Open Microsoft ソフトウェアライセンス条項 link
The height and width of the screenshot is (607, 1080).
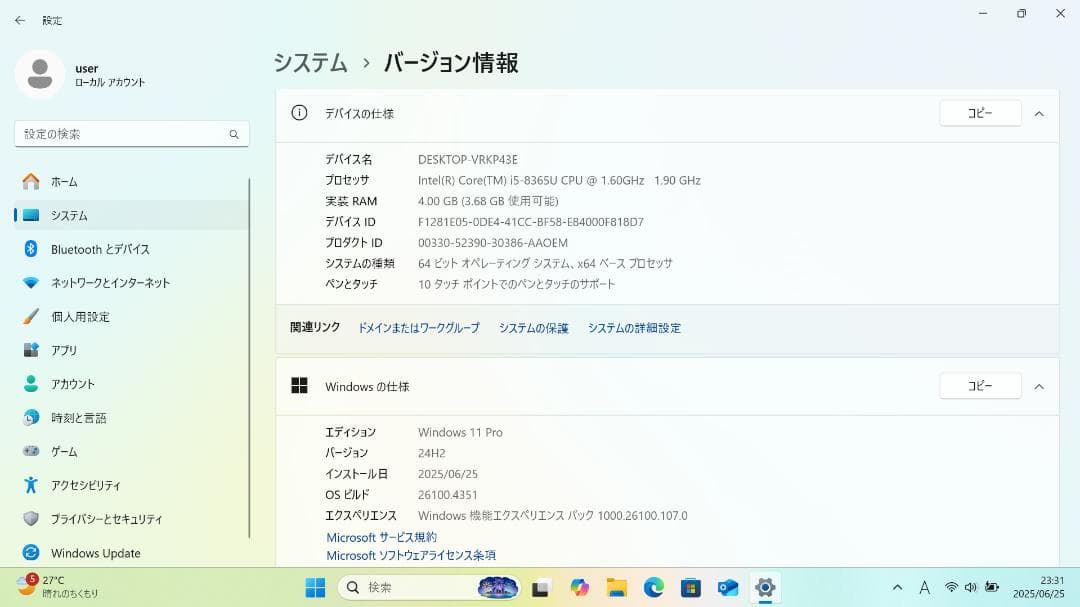(x=411, y=555)
